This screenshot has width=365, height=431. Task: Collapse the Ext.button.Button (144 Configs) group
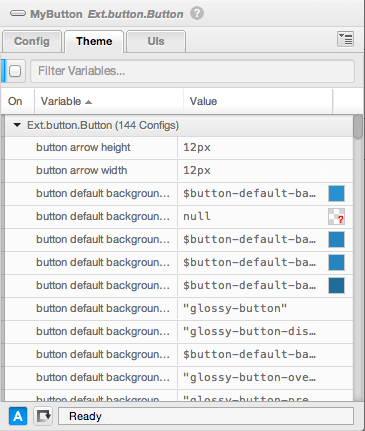17,125
